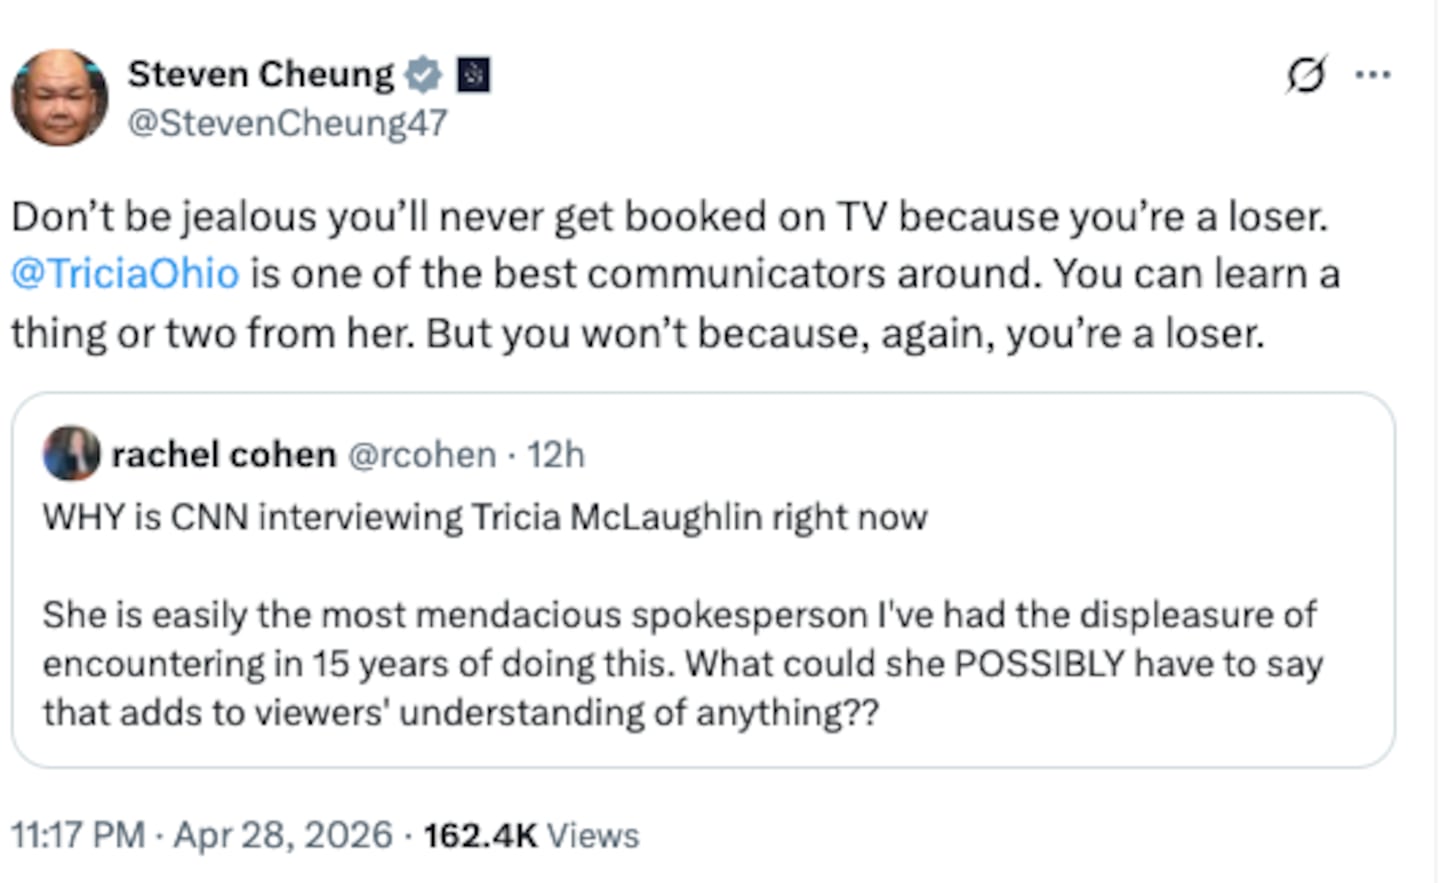The width and height of the screenshot is (1440, 883).
Task: Open the three-dot more options menu
Action: tap(1372, 74)
